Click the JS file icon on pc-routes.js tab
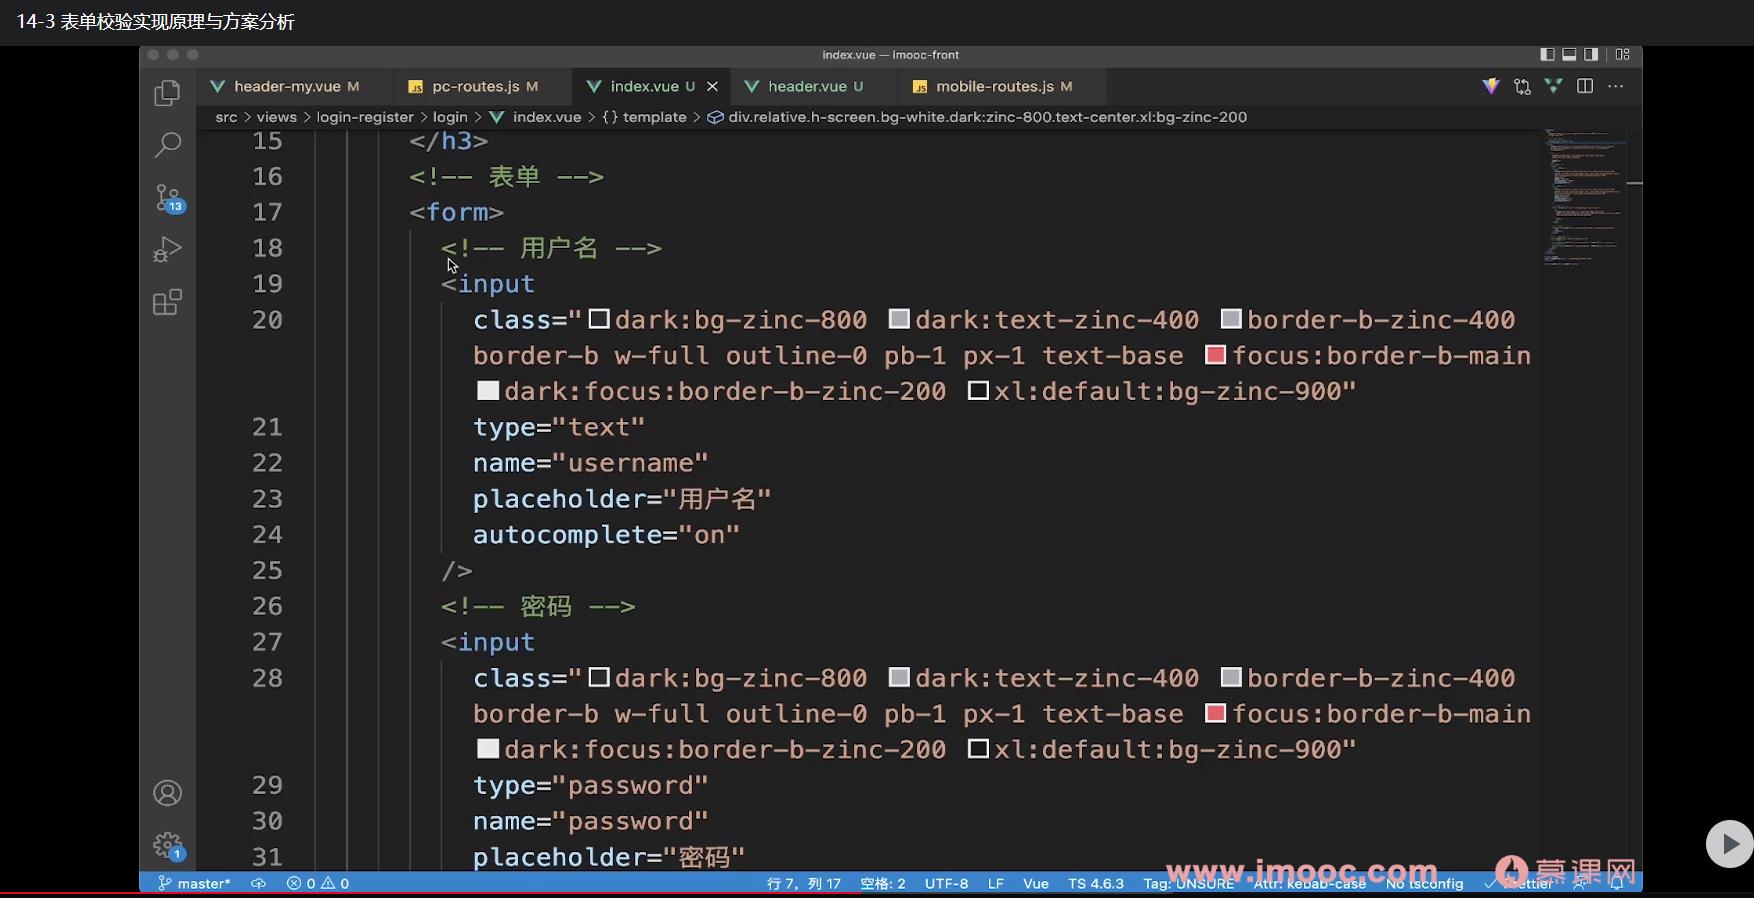This screenshot has width=1754, height=898. (415, 87)
